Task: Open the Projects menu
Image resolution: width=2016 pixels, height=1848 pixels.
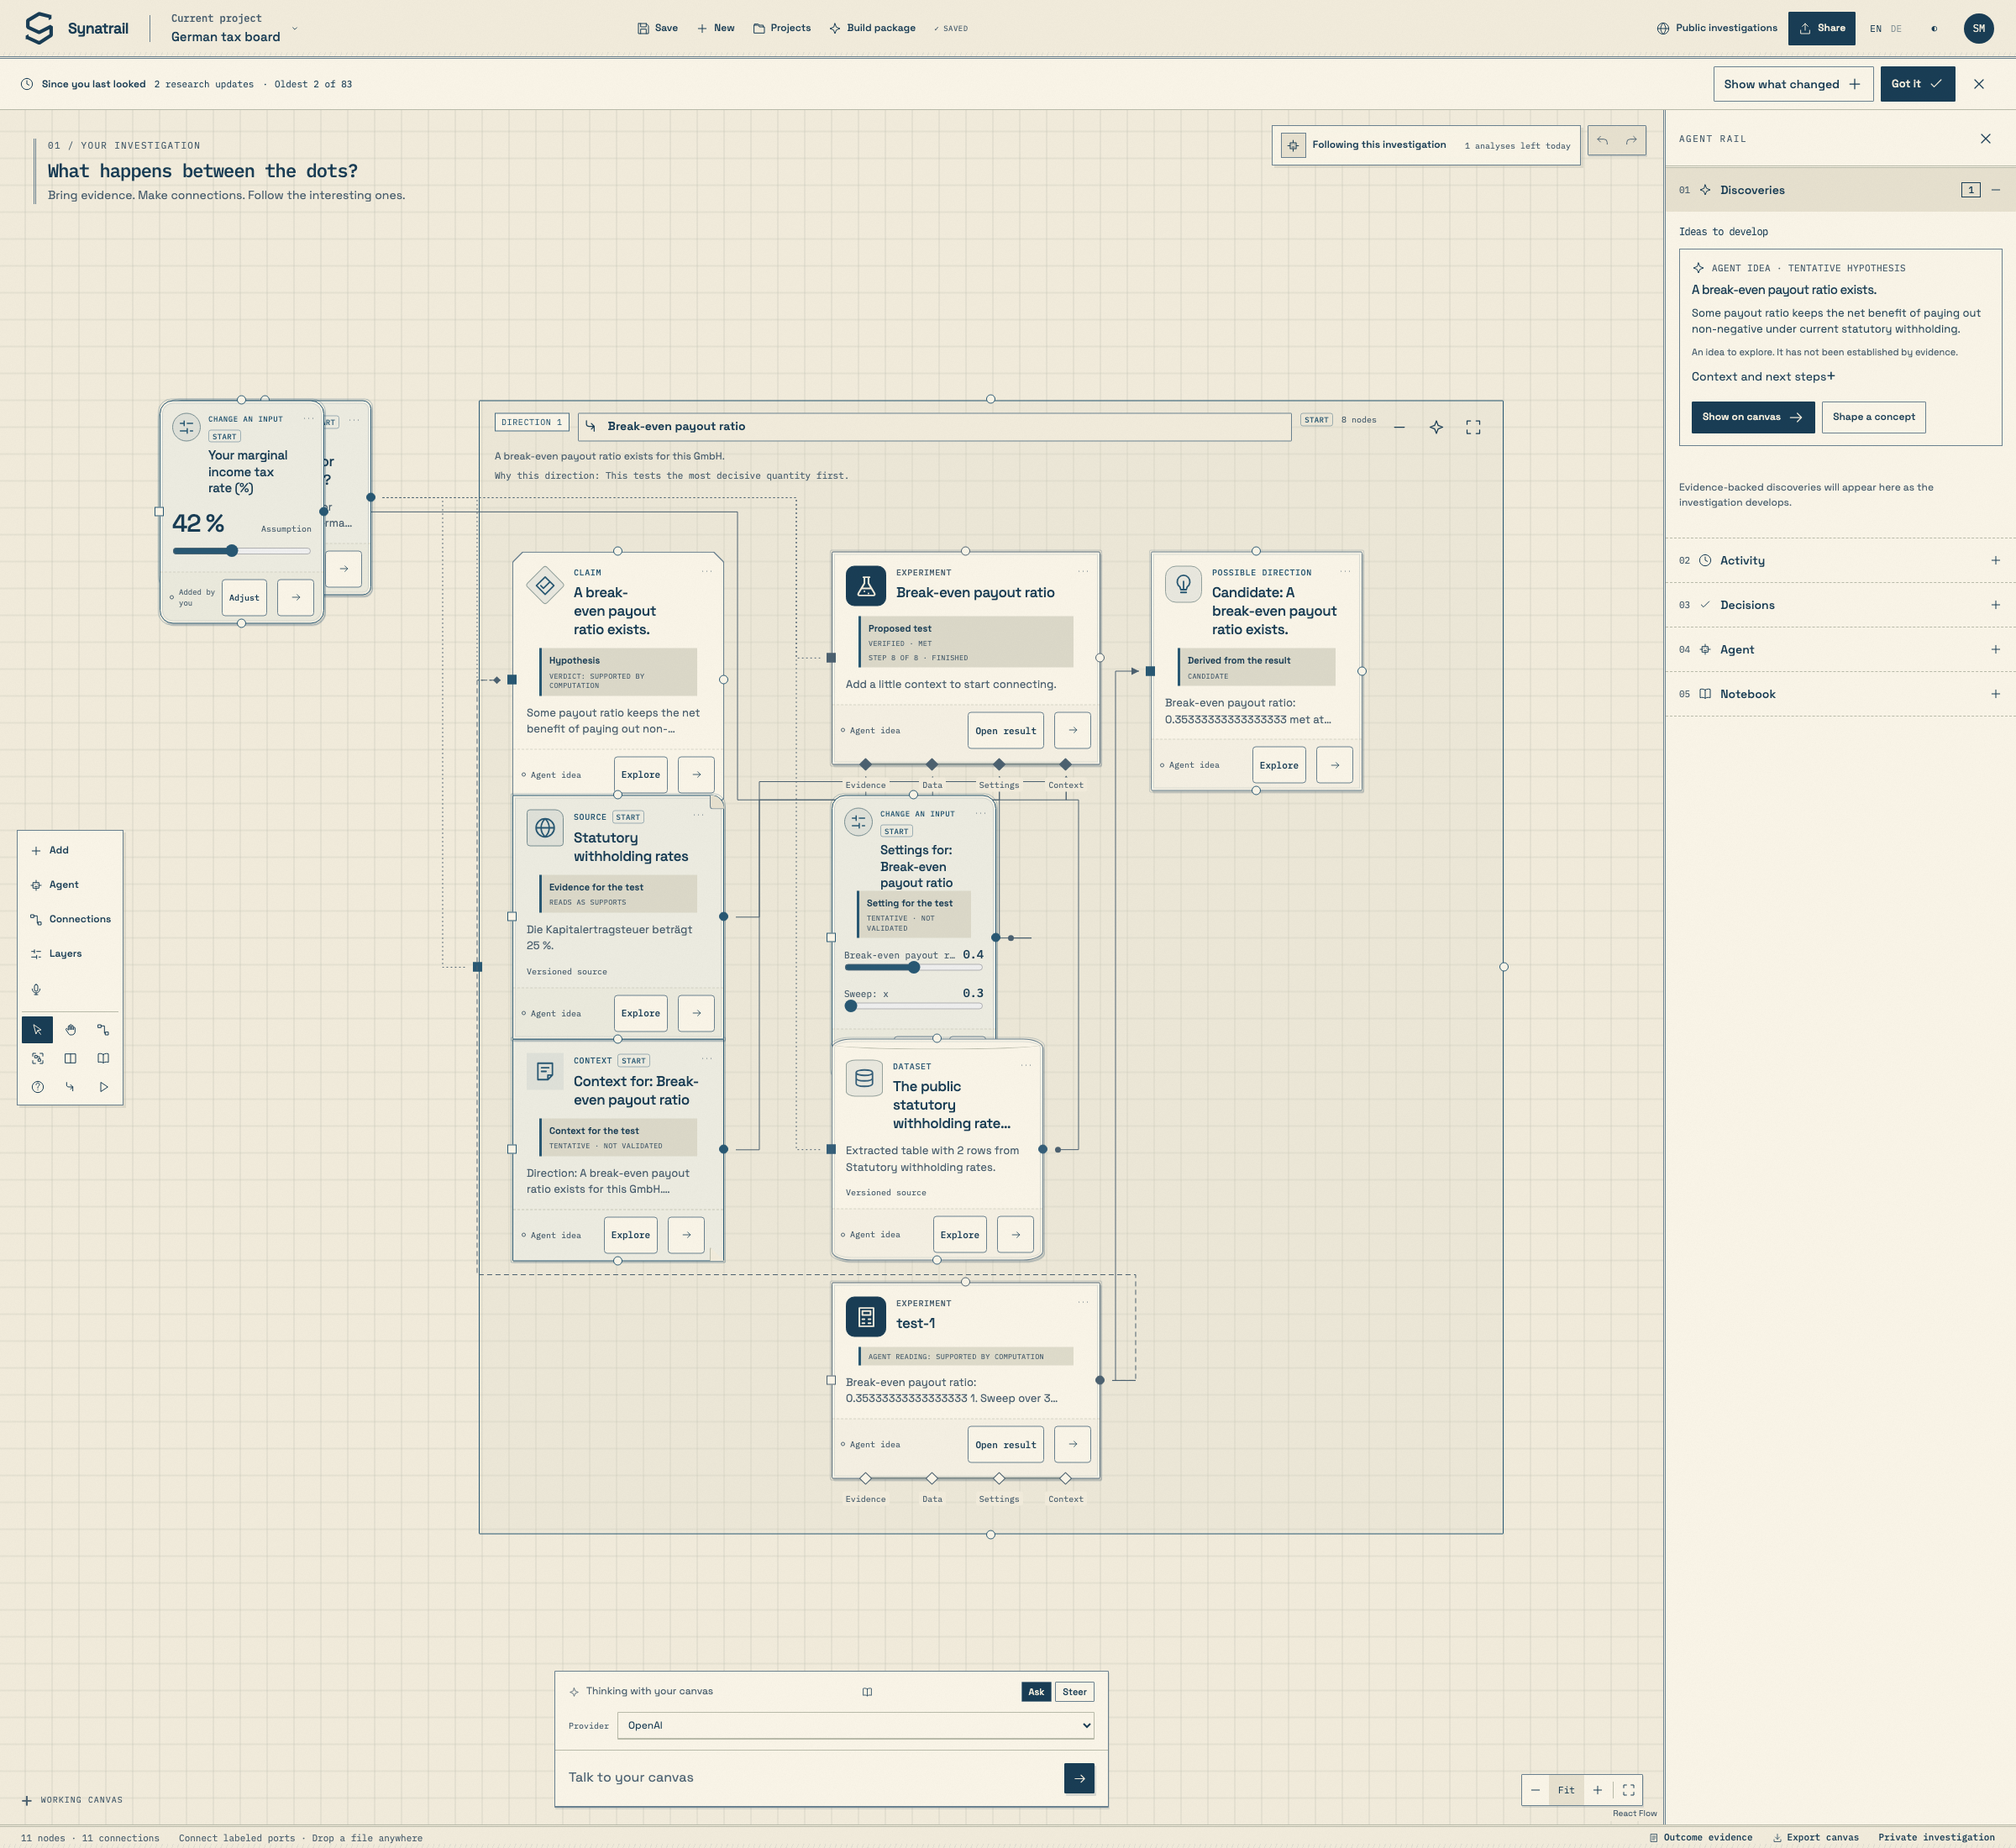Action: coord(782,28)
